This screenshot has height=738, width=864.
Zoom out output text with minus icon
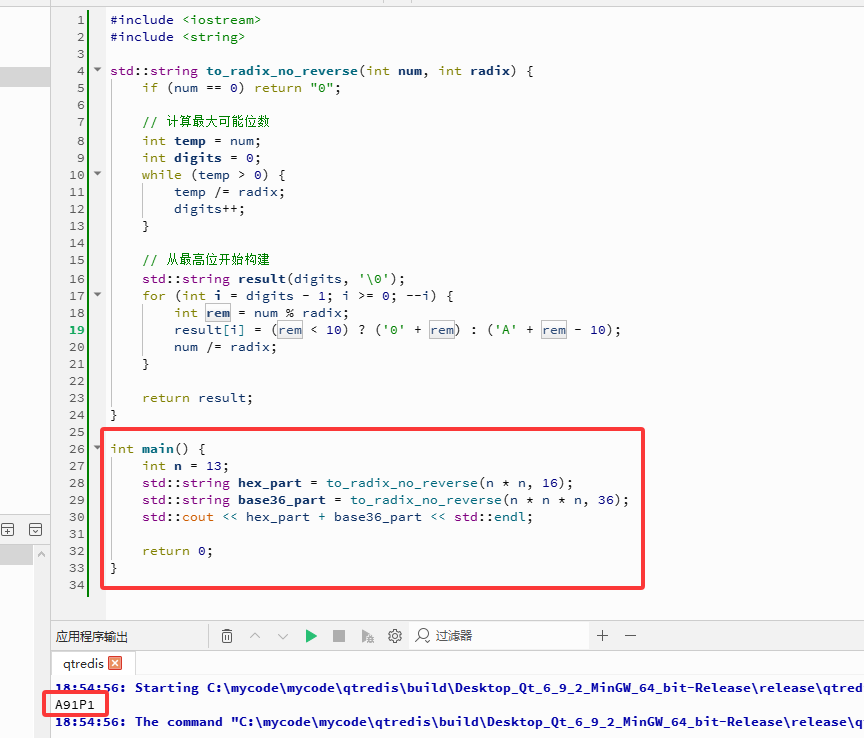pyautogui.click(x=630, y=635)
